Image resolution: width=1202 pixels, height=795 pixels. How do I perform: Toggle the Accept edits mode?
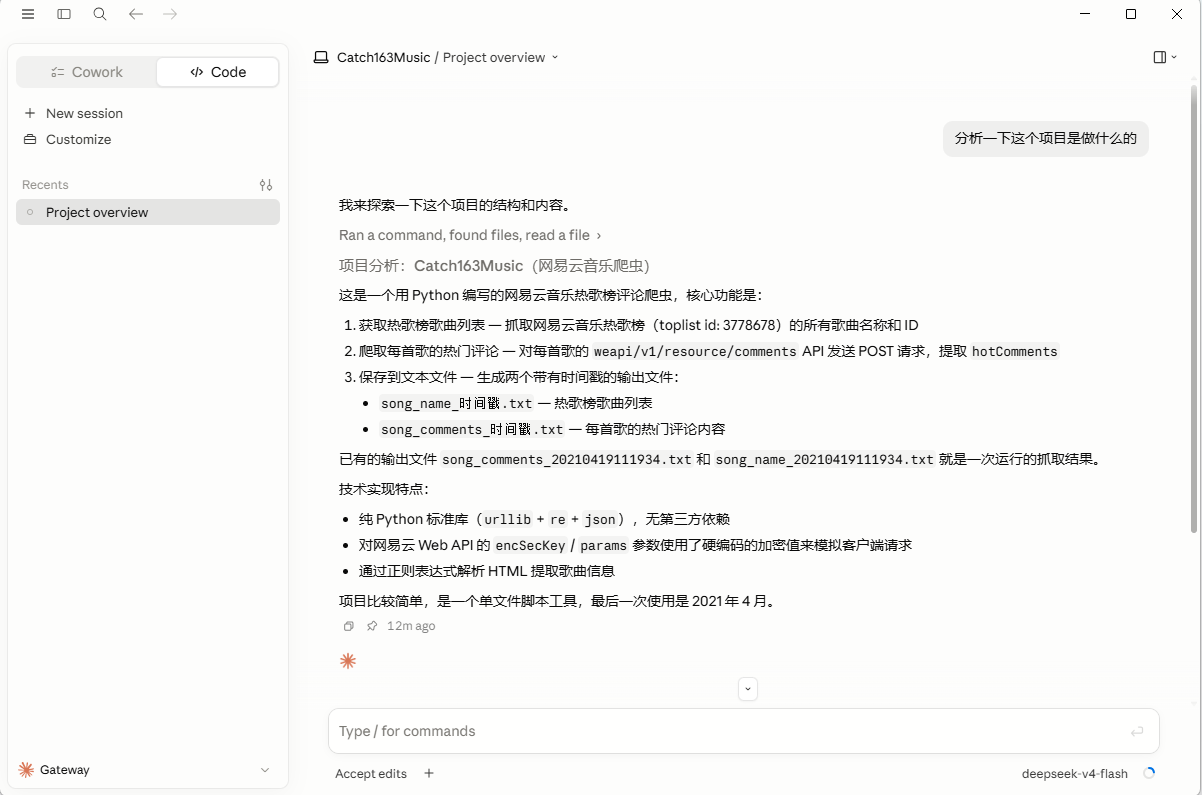coord(371,773)
